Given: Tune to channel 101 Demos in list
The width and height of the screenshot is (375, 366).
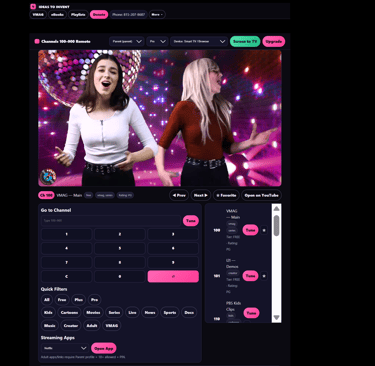Looking at the screenshot, I should pos(250,276).
